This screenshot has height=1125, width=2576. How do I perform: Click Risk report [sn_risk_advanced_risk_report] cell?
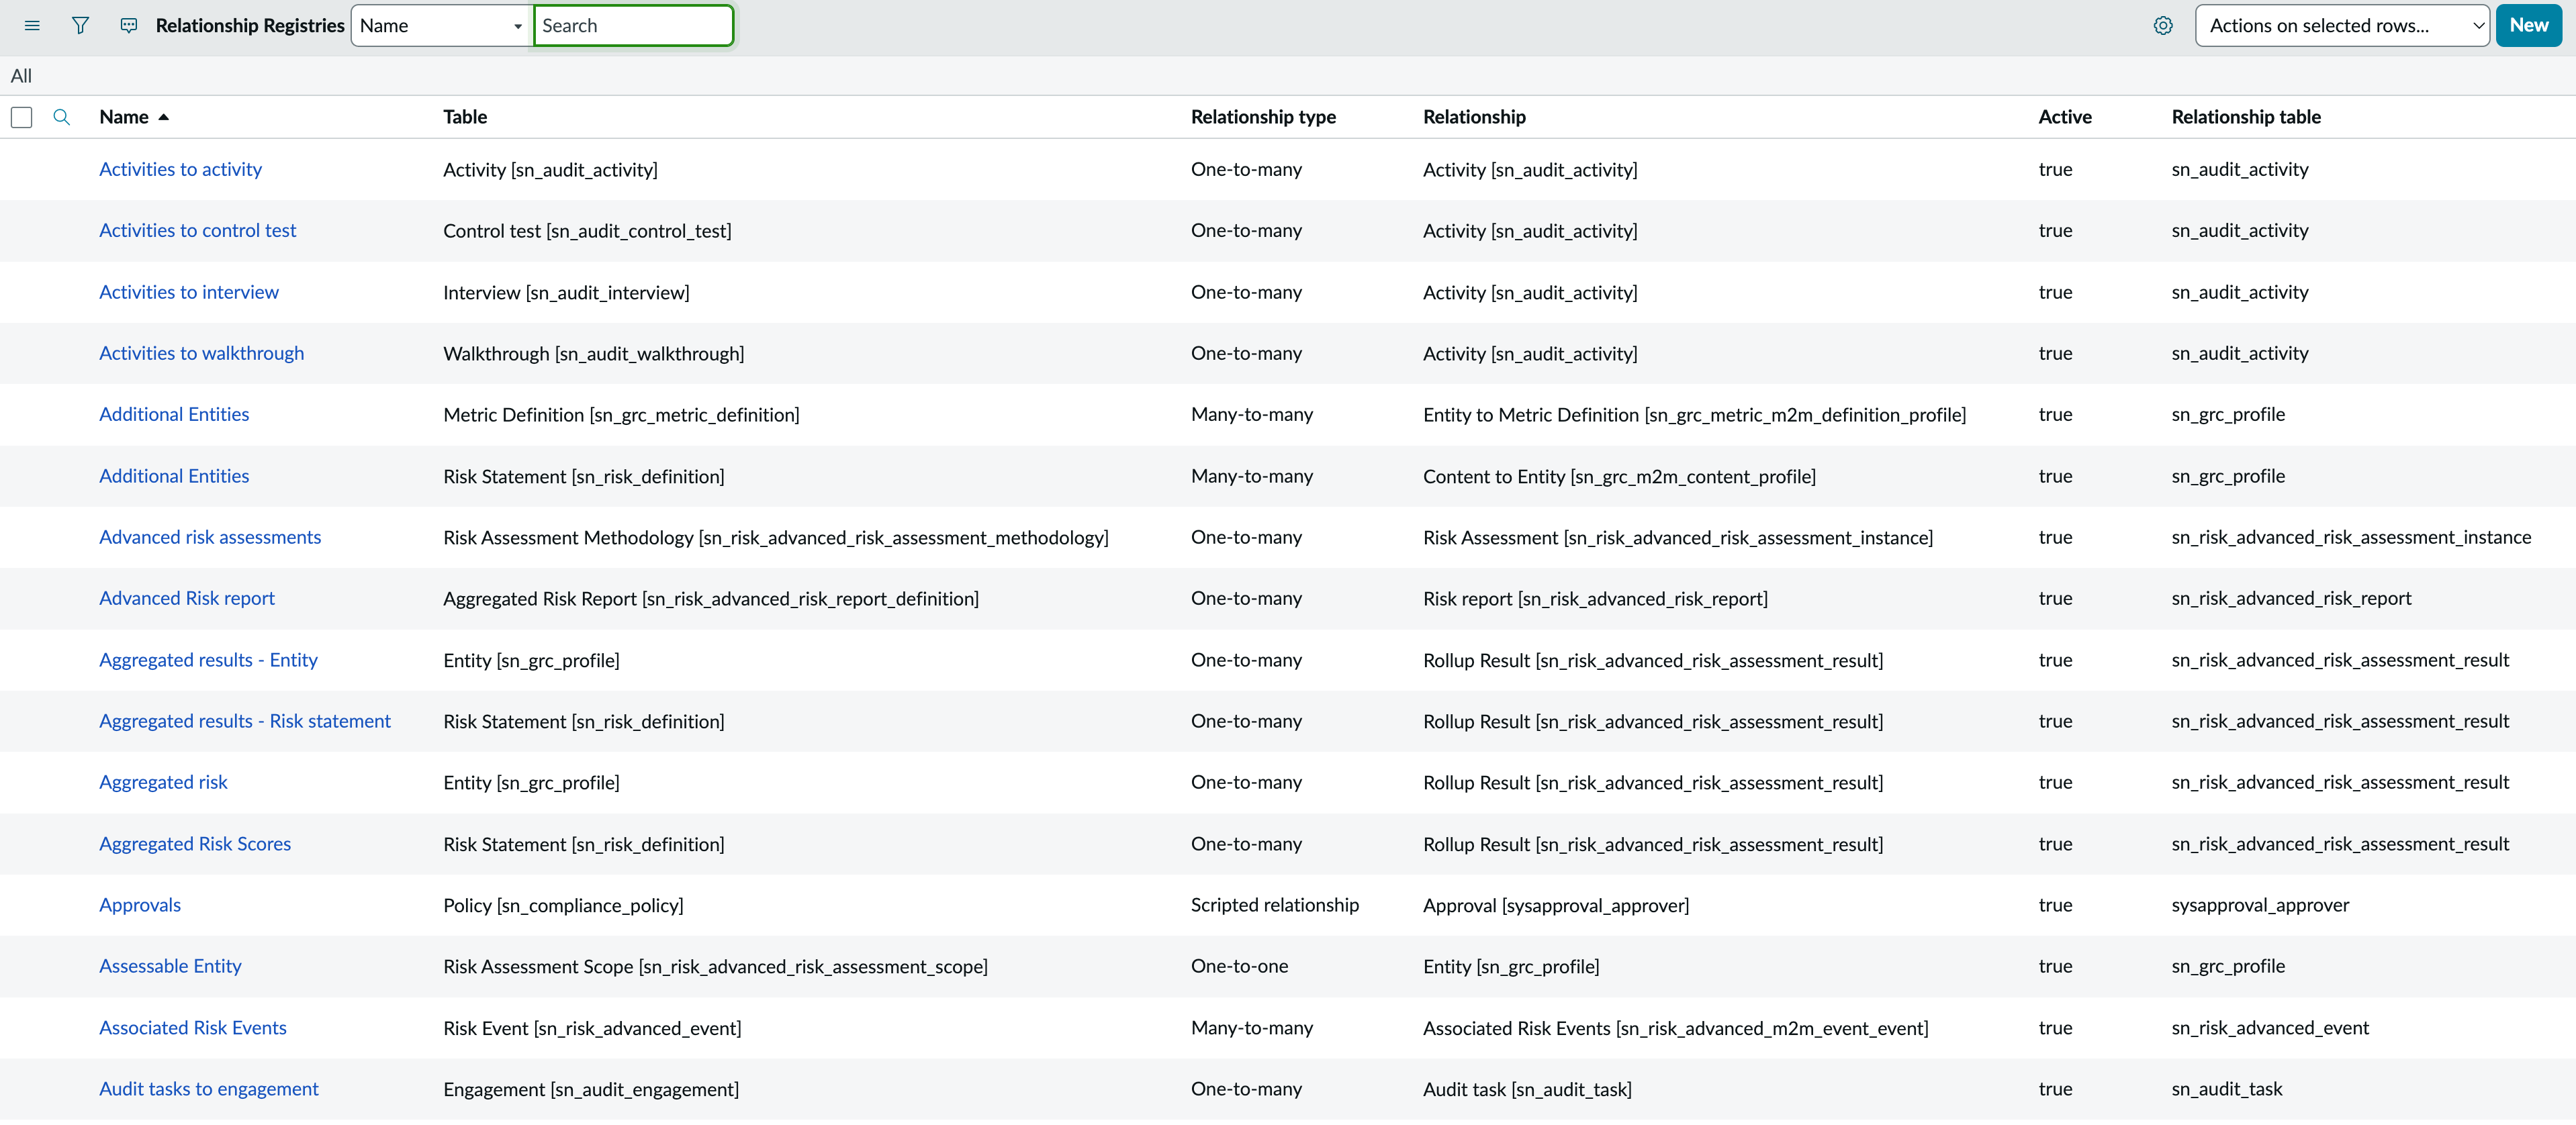tap(1595, 598)
